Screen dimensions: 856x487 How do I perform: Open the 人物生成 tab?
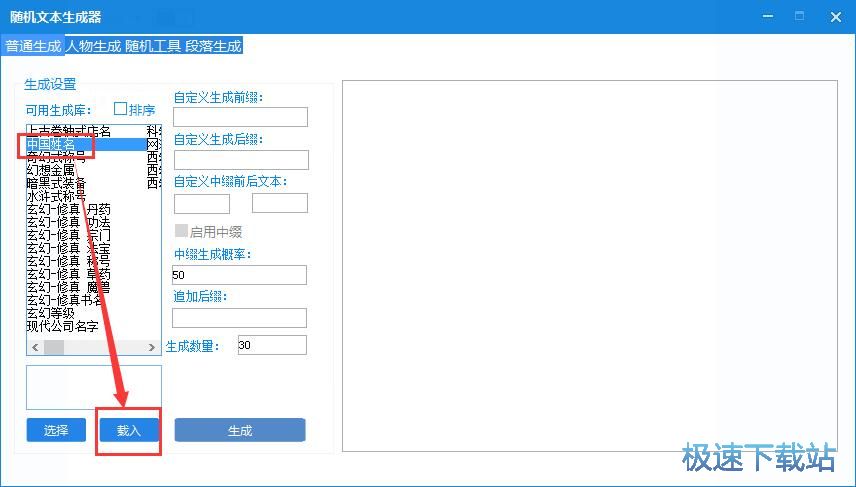pyautogui.click(x=93, y=46)
